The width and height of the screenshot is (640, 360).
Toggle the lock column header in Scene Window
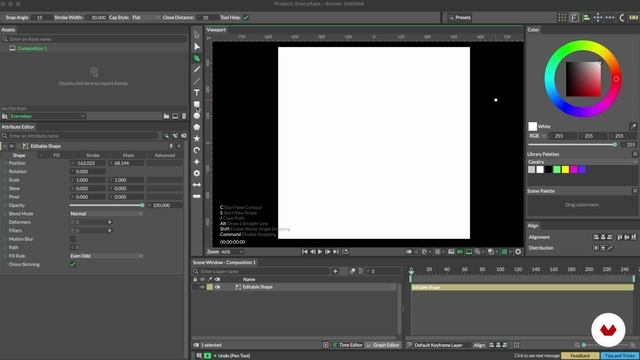tap(195, 280)
